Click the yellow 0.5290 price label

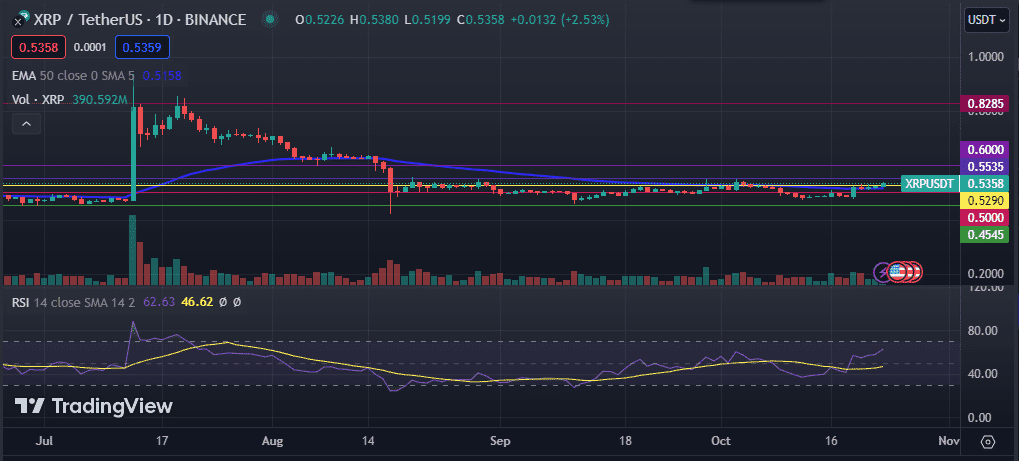tap(986, 201)
